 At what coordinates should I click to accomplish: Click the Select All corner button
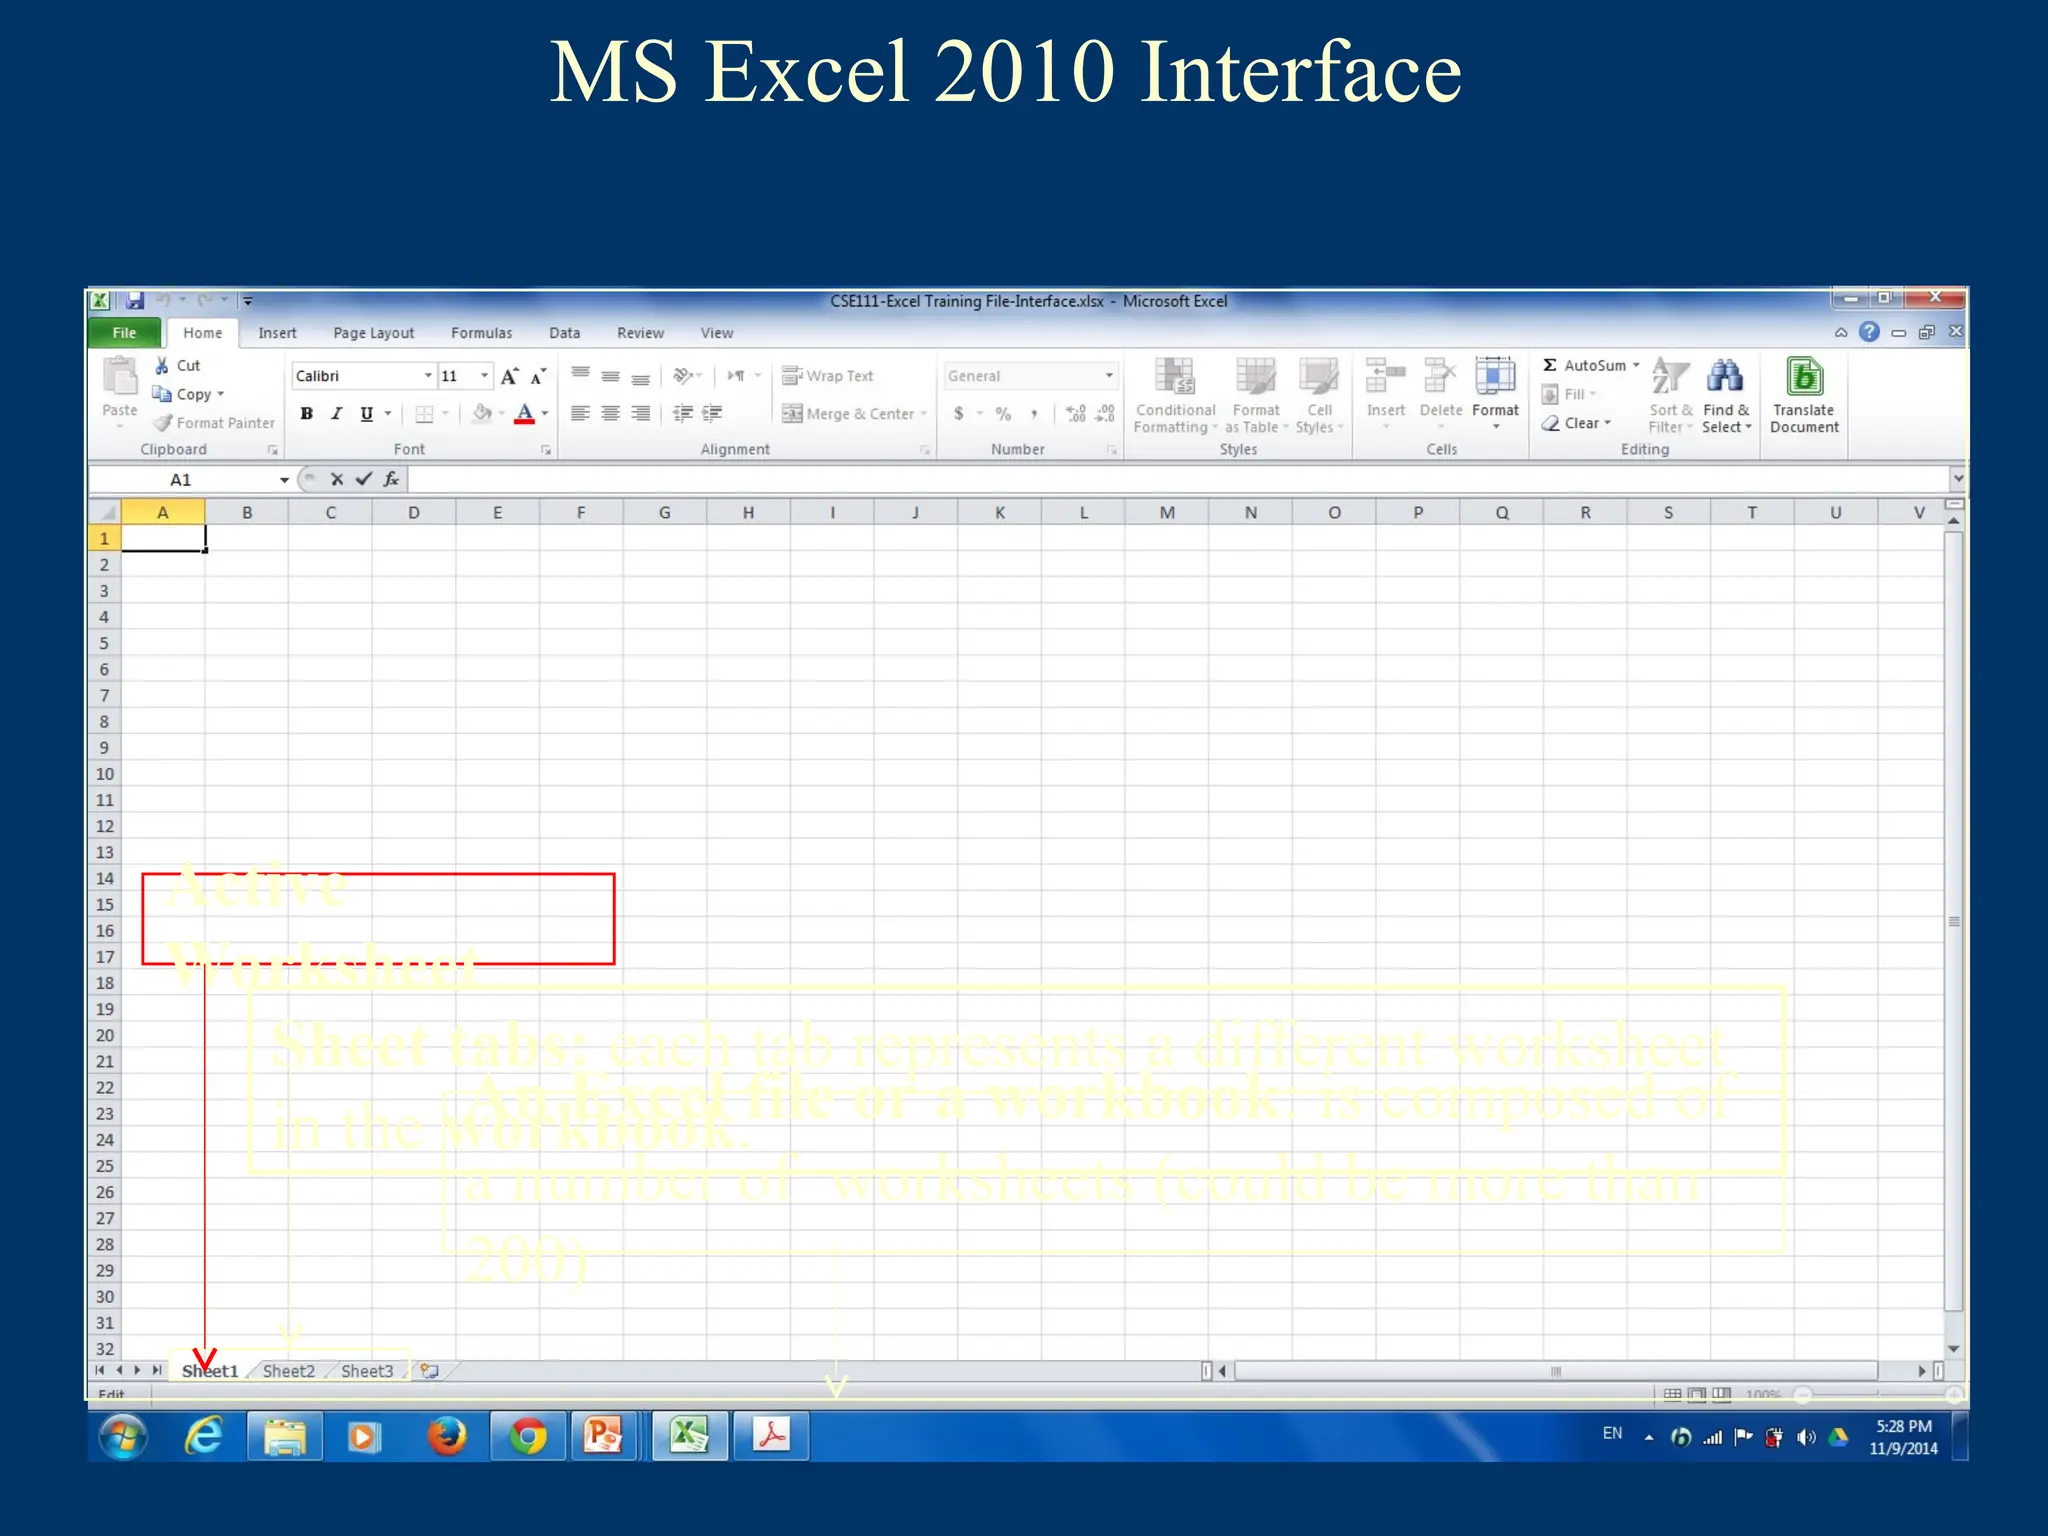(104, 513)
